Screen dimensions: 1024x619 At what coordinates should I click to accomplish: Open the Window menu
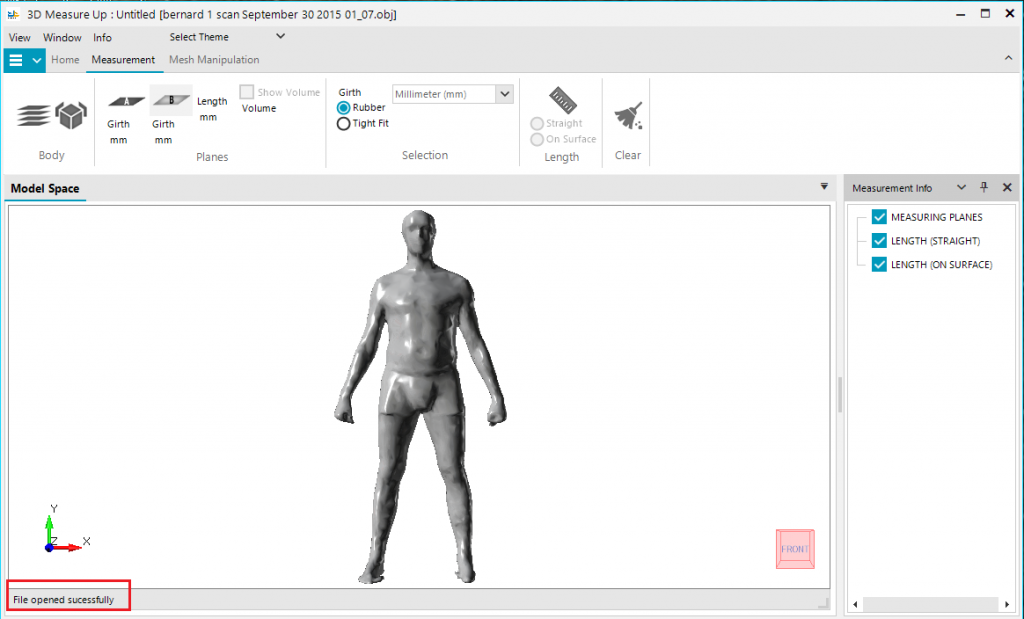coord(62,37)
